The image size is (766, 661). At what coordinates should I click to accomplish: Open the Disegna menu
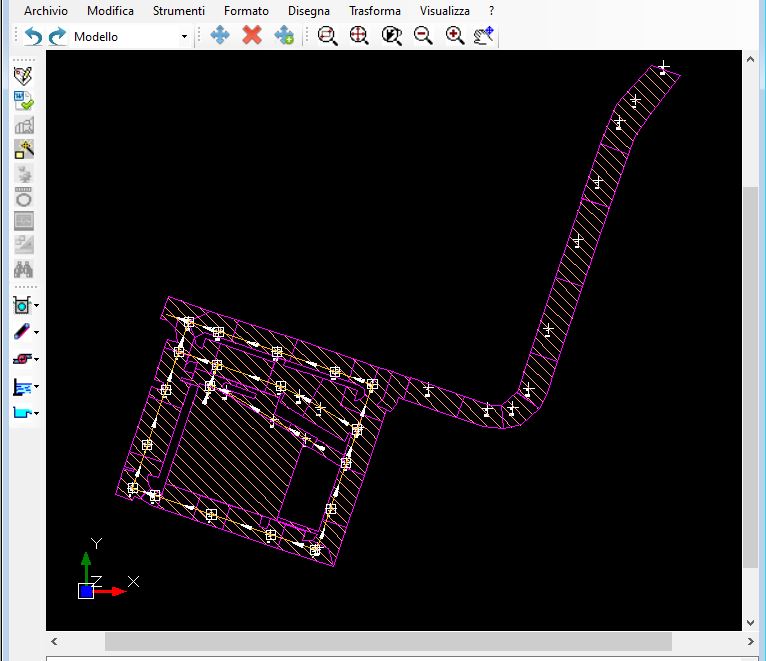point(308,11)
